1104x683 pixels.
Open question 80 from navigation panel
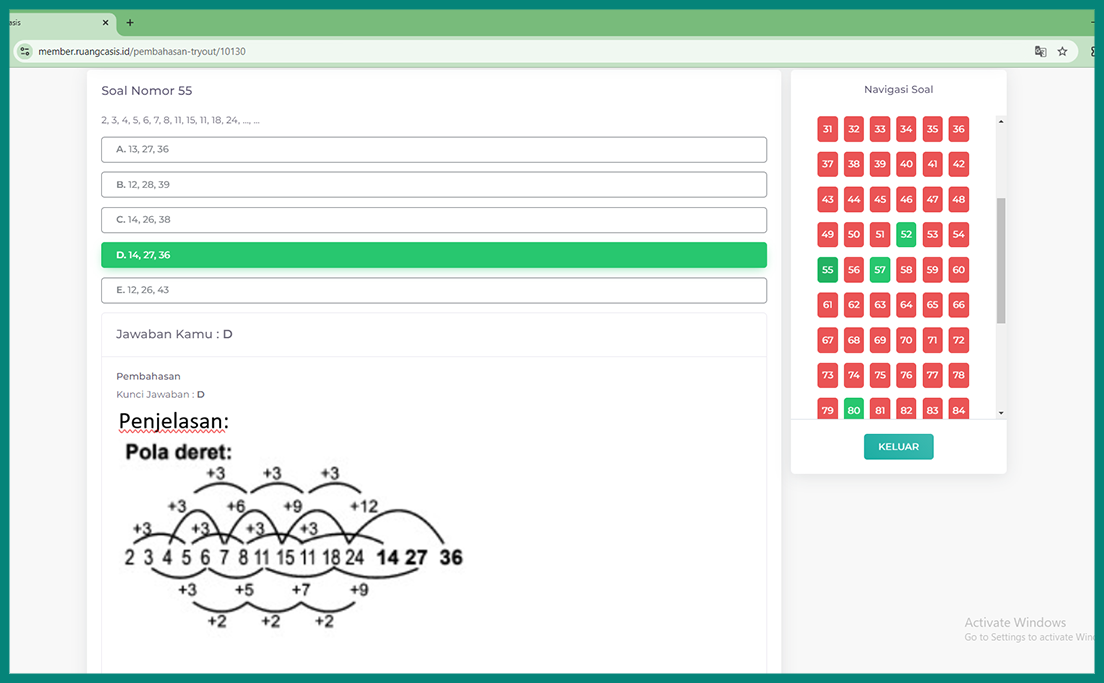[853, 410]
